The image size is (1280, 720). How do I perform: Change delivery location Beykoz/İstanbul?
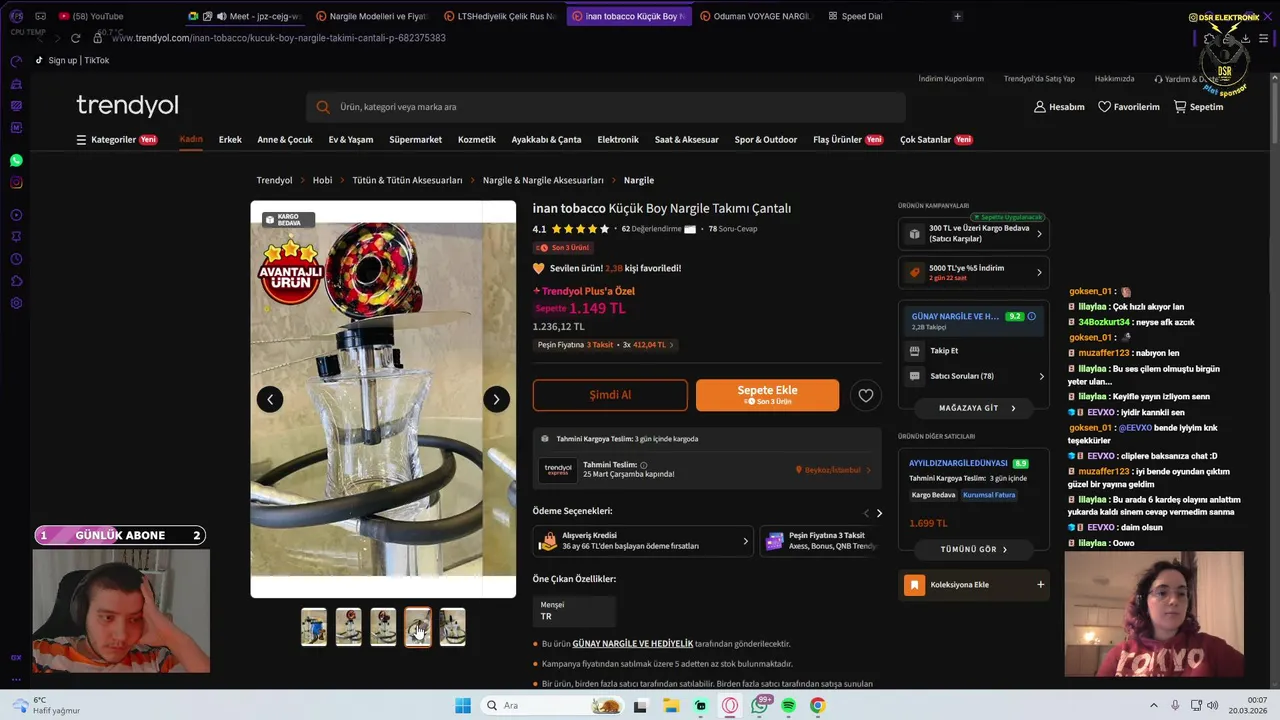[x=833, y=470]
